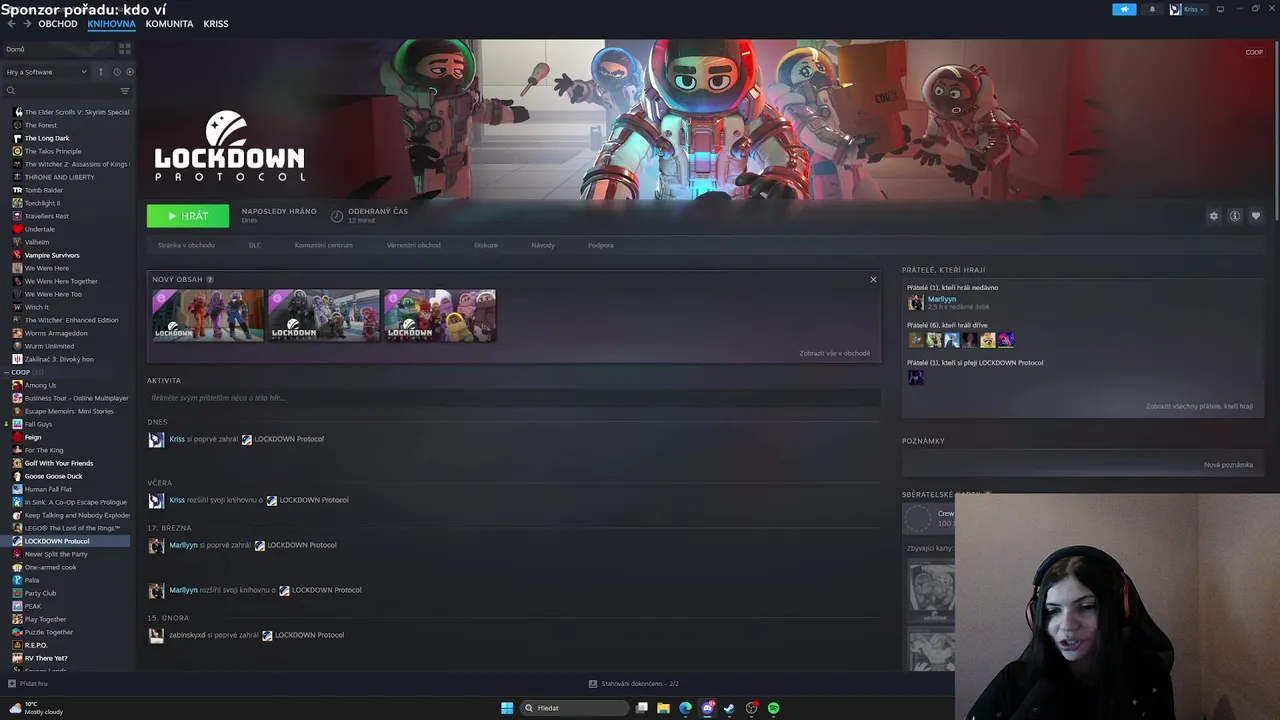Open the DLC tab
1280x720 pixels.
pyautogui.click(x=255, y=245)
